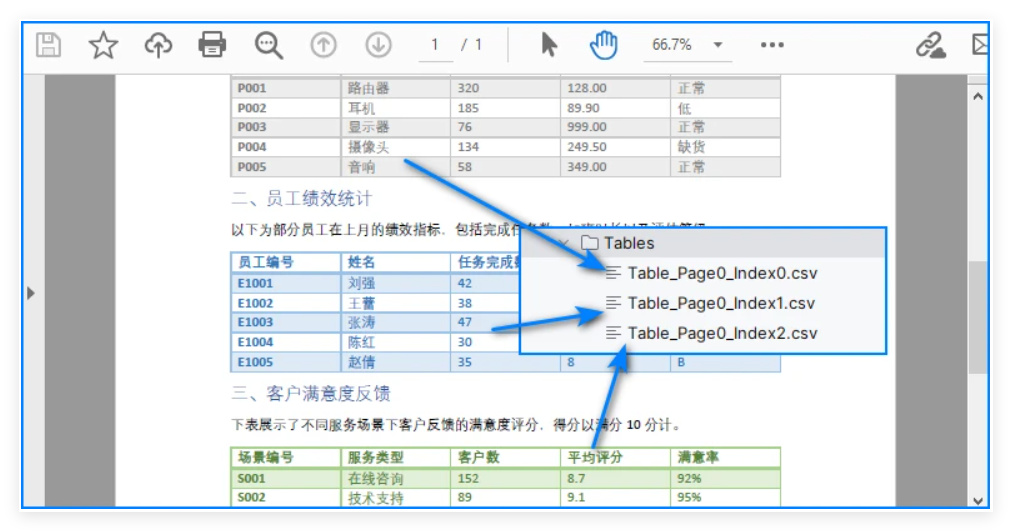Open the 66.7% zoom level dropdown
1012x531 pixels.
717,45
